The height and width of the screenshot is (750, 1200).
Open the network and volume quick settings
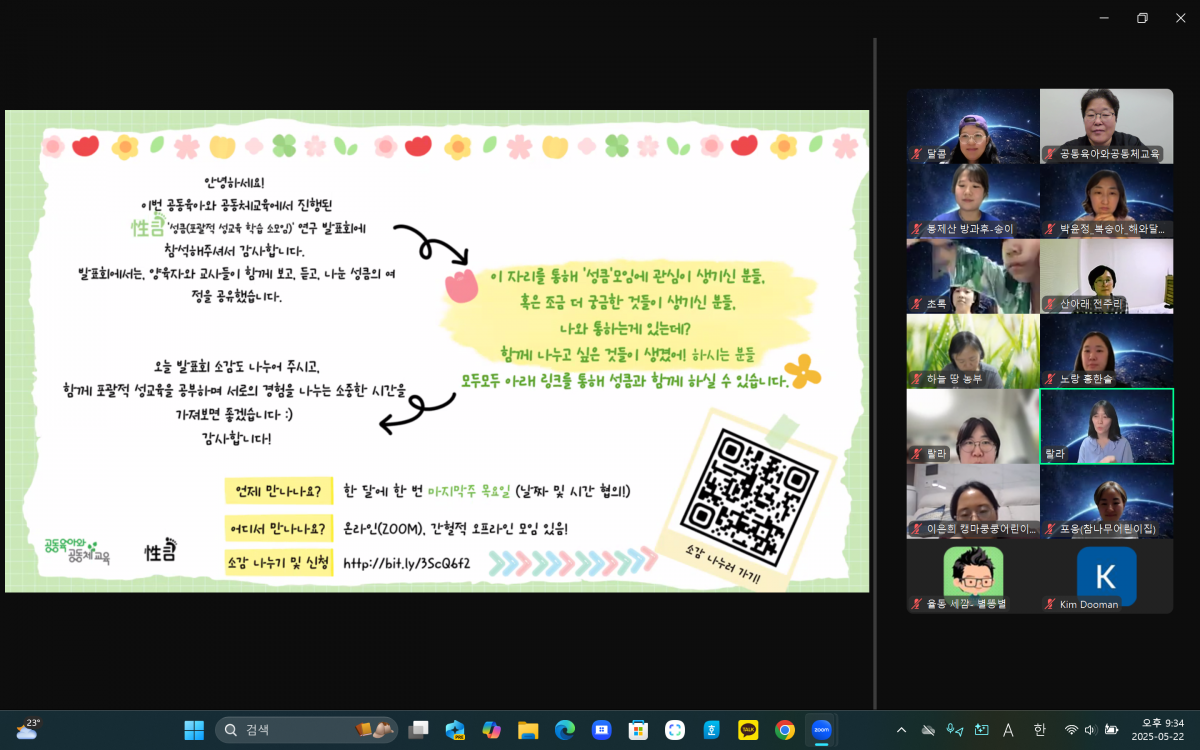coord(1090,730)
